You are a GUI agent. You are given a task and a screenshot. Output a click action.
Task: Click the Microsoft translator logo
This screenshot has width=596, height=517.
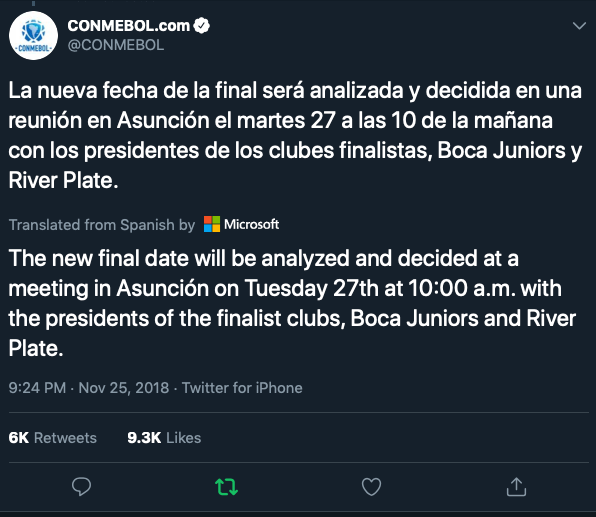point(212,224)
